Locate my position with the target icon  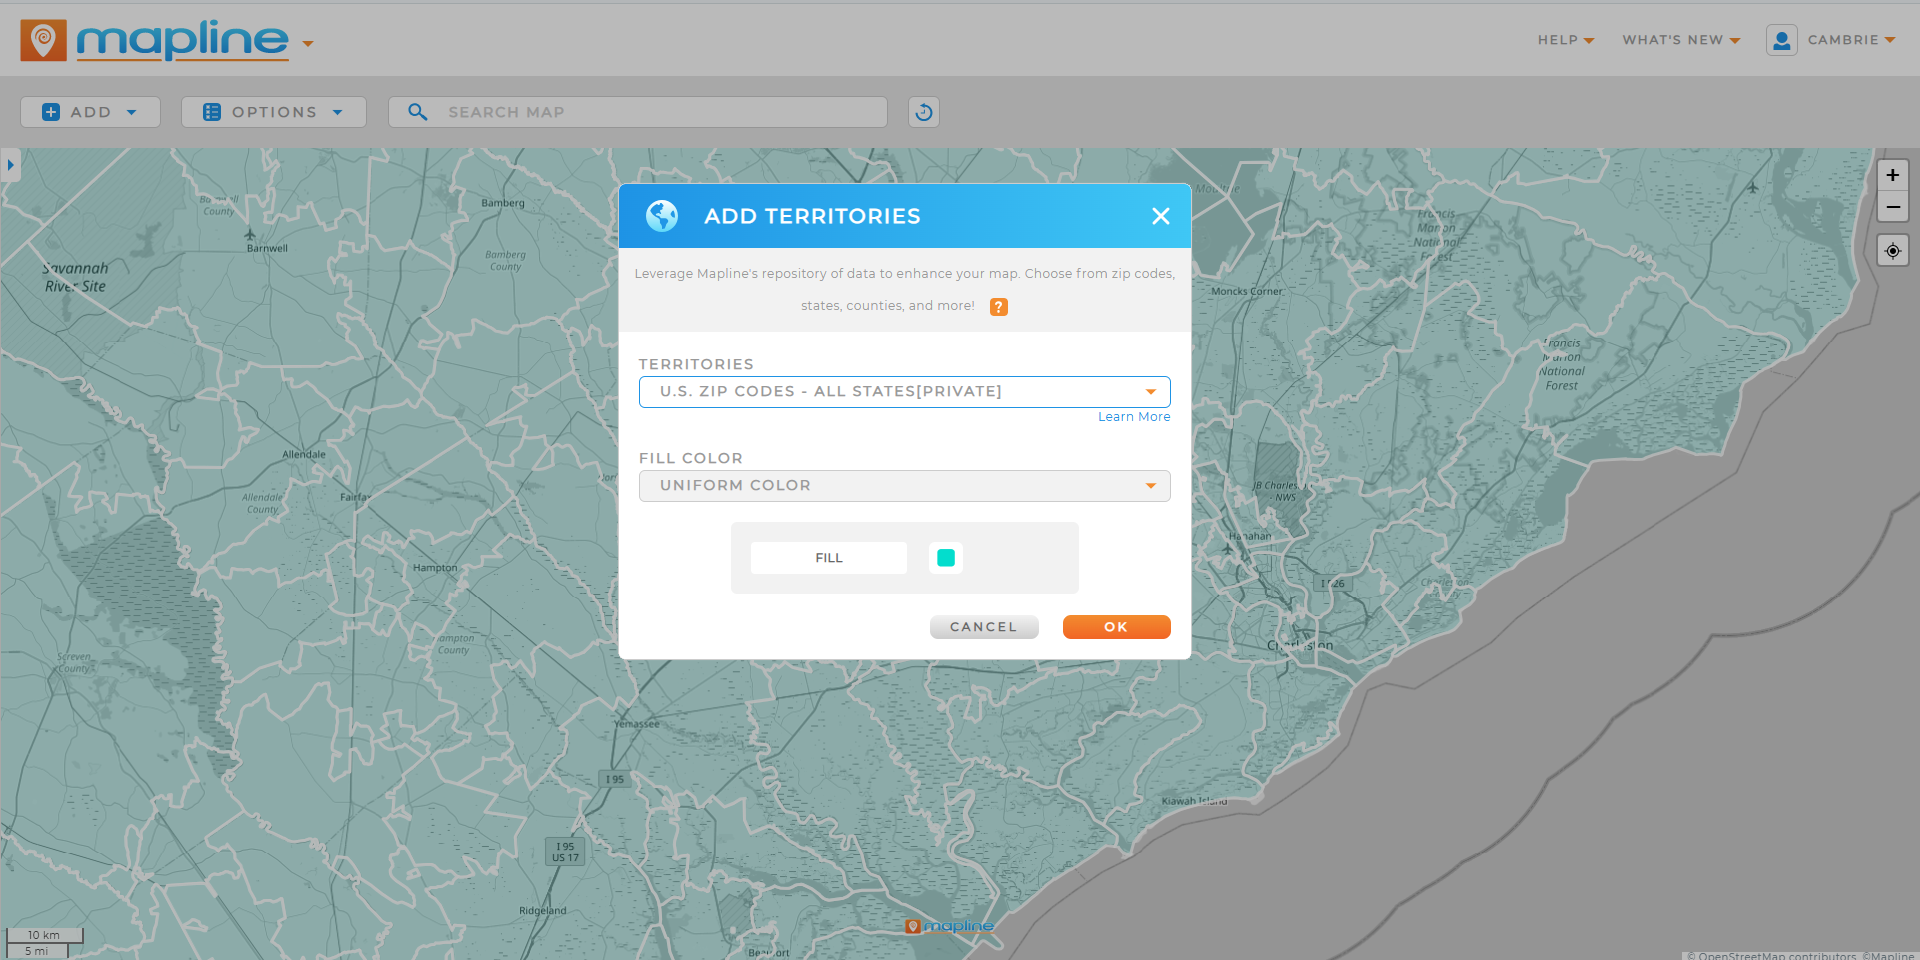(1892, 251)
